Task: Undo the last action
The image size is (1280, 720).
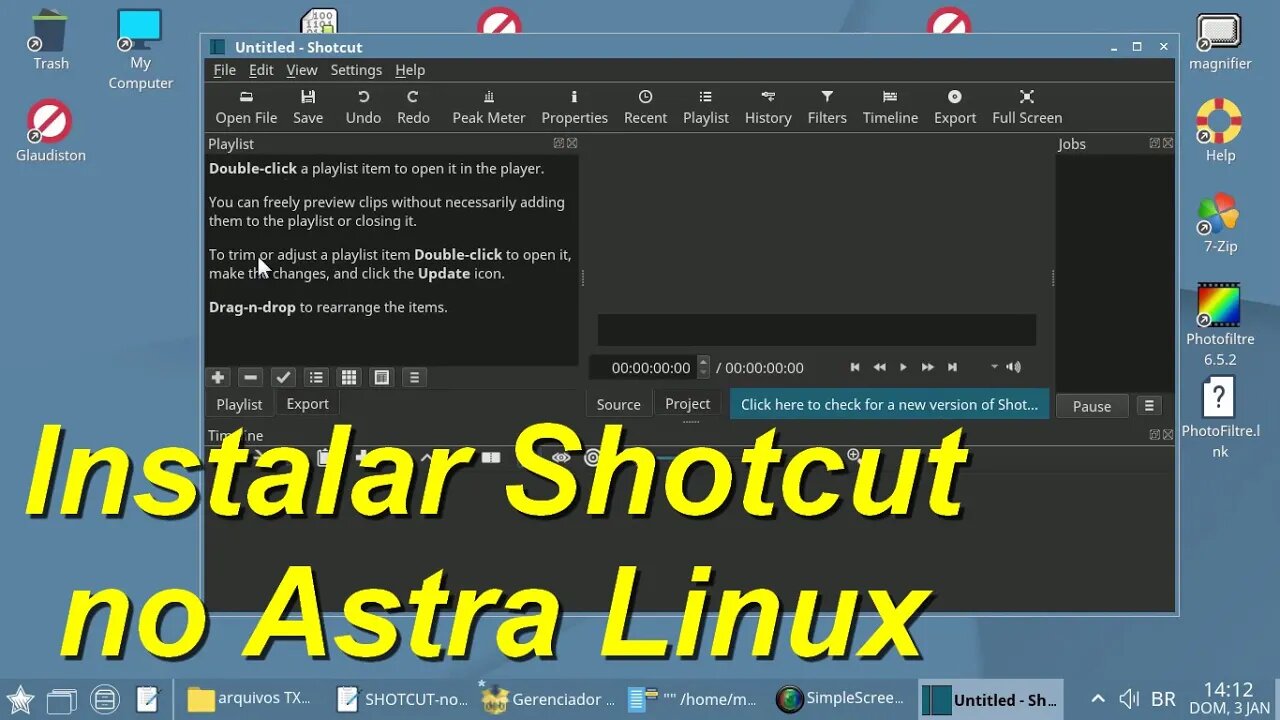Action: tap(363, 107)
